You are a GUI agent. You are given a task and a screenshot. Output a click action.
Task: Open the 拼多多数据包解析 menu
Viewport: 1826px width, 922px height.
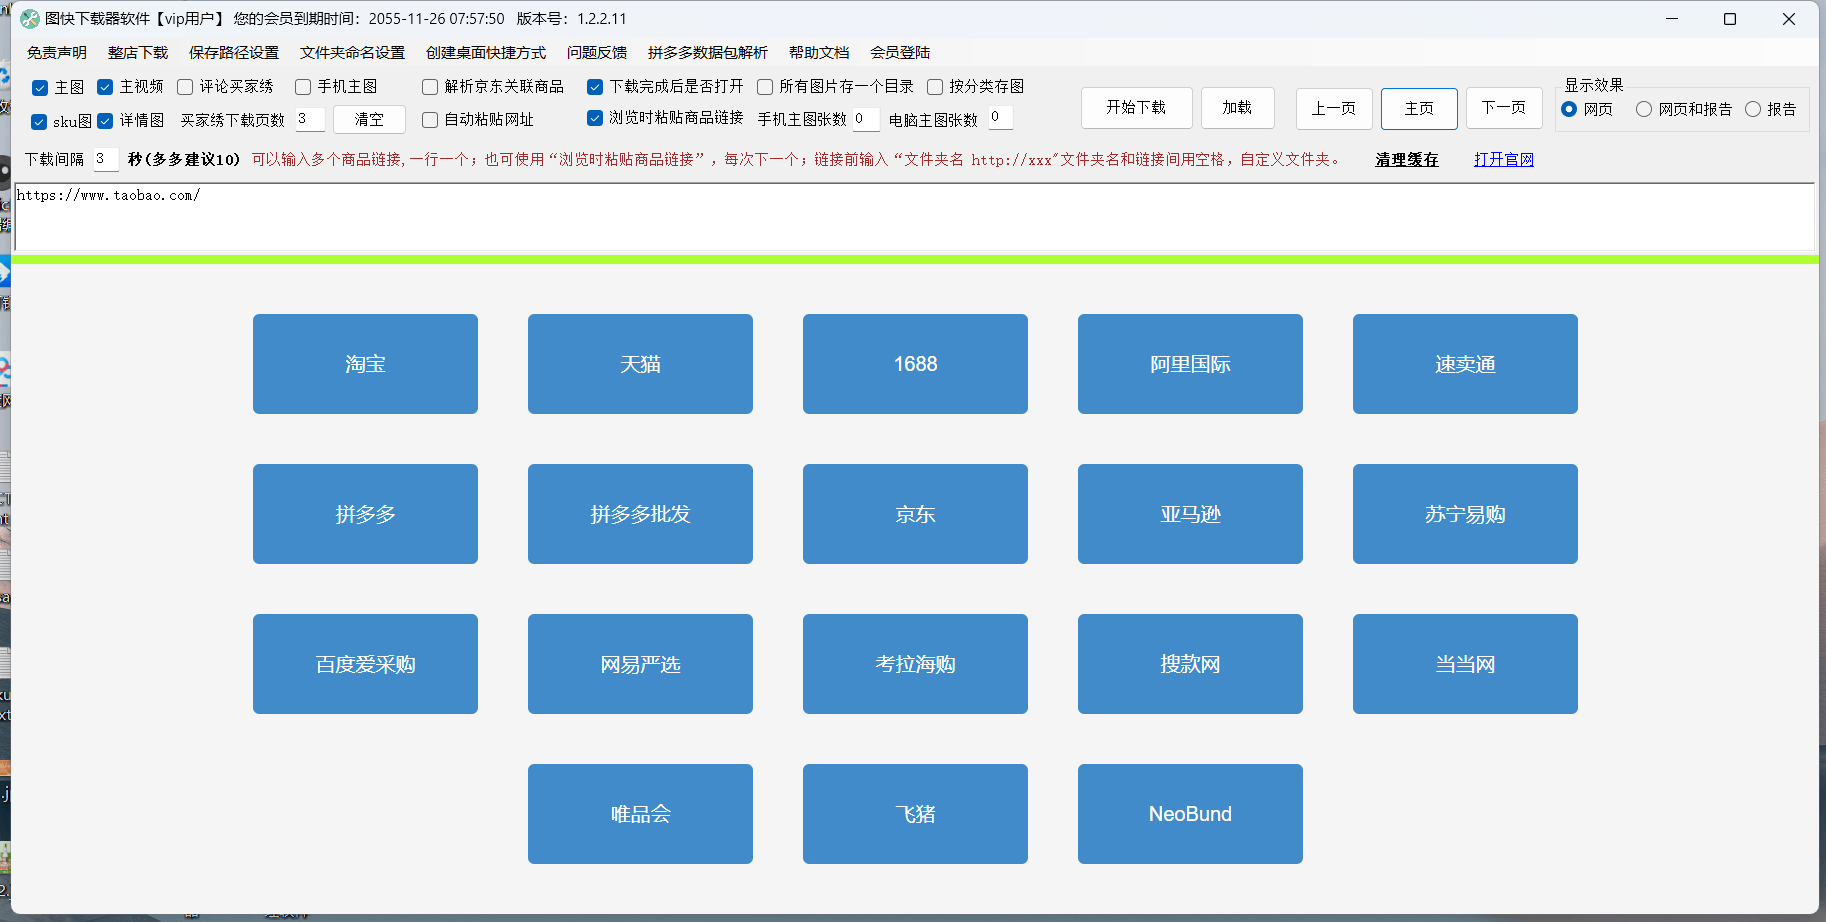click(708, 53)
